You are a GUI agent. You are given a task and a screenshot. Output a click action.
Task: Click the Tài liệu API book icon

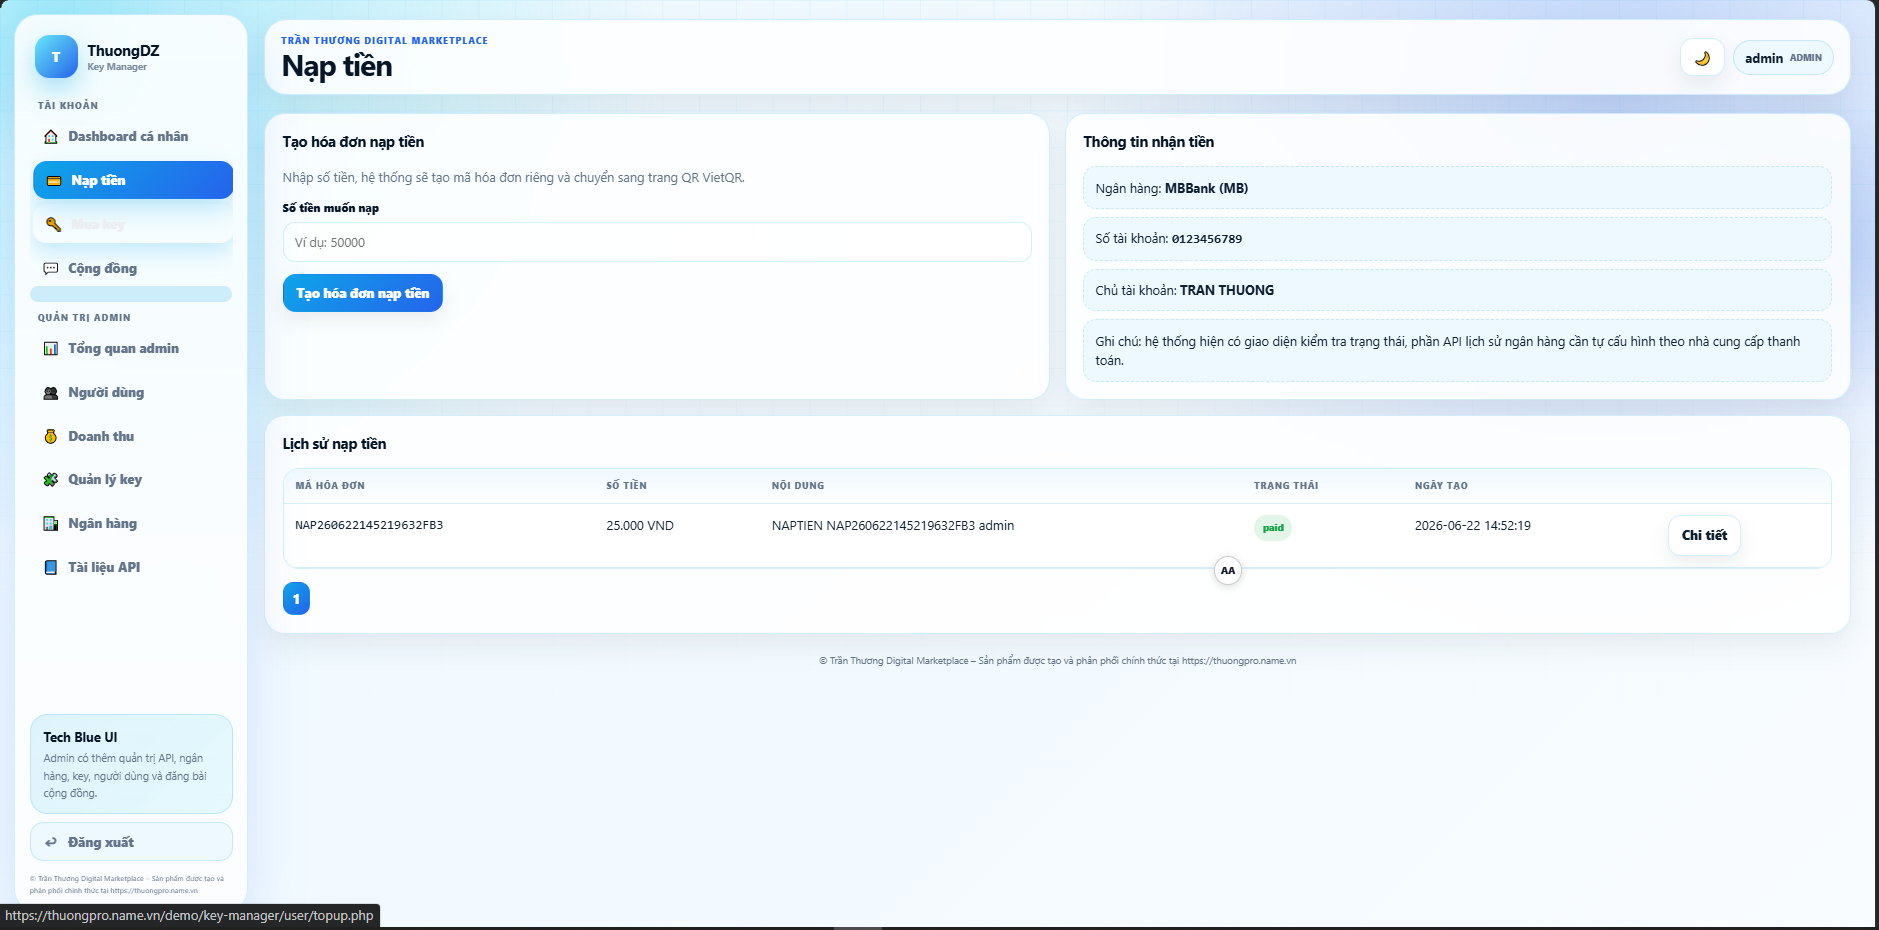pyautogui.click(x=51, y=568)
